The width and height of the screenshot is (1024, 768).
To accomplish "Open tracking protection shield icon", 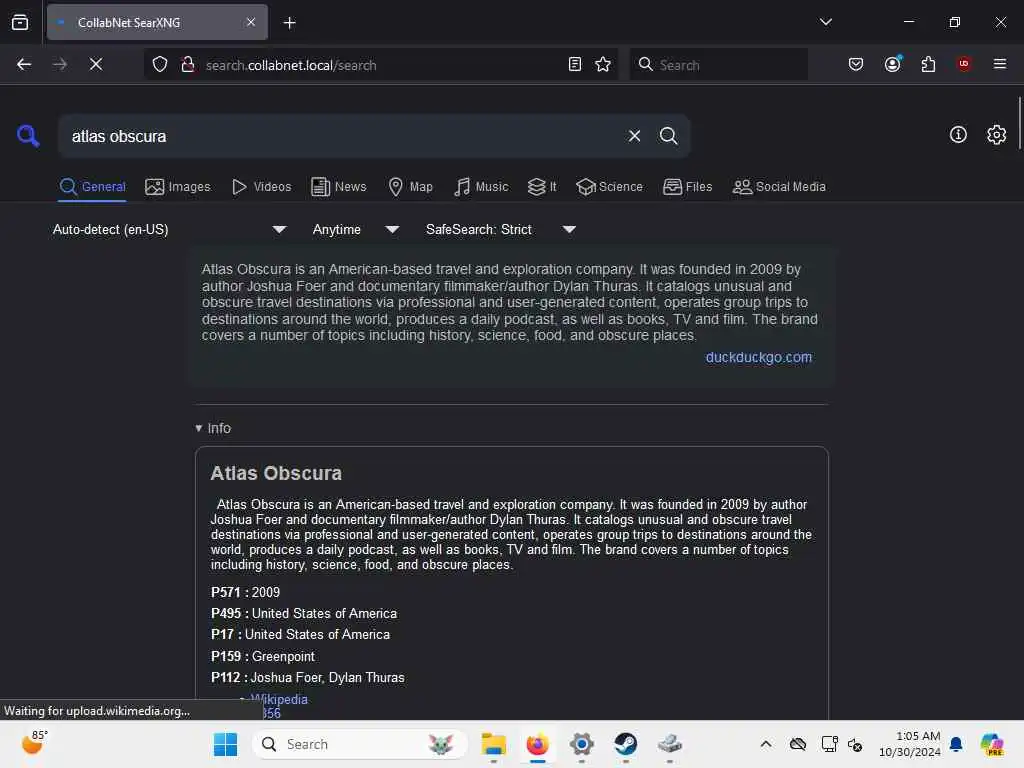I will click(160, 64).
